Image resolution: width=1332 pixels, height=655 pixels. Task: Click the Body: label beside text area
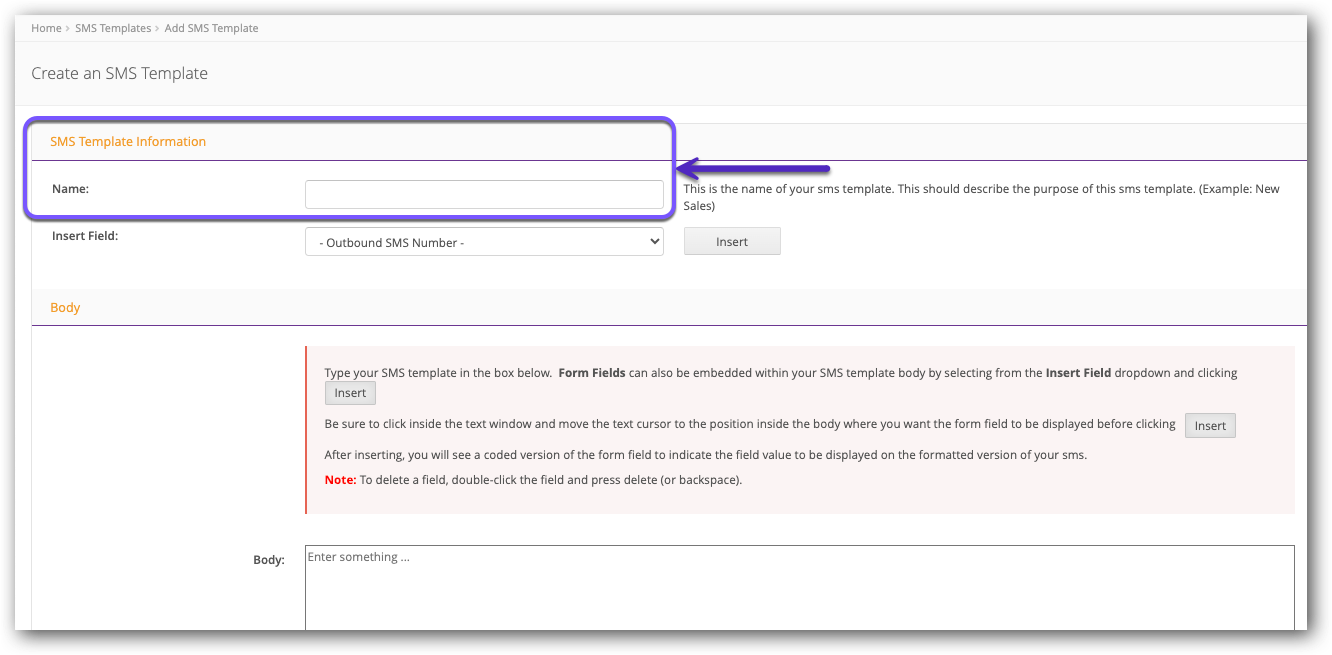tap(269, 560)
